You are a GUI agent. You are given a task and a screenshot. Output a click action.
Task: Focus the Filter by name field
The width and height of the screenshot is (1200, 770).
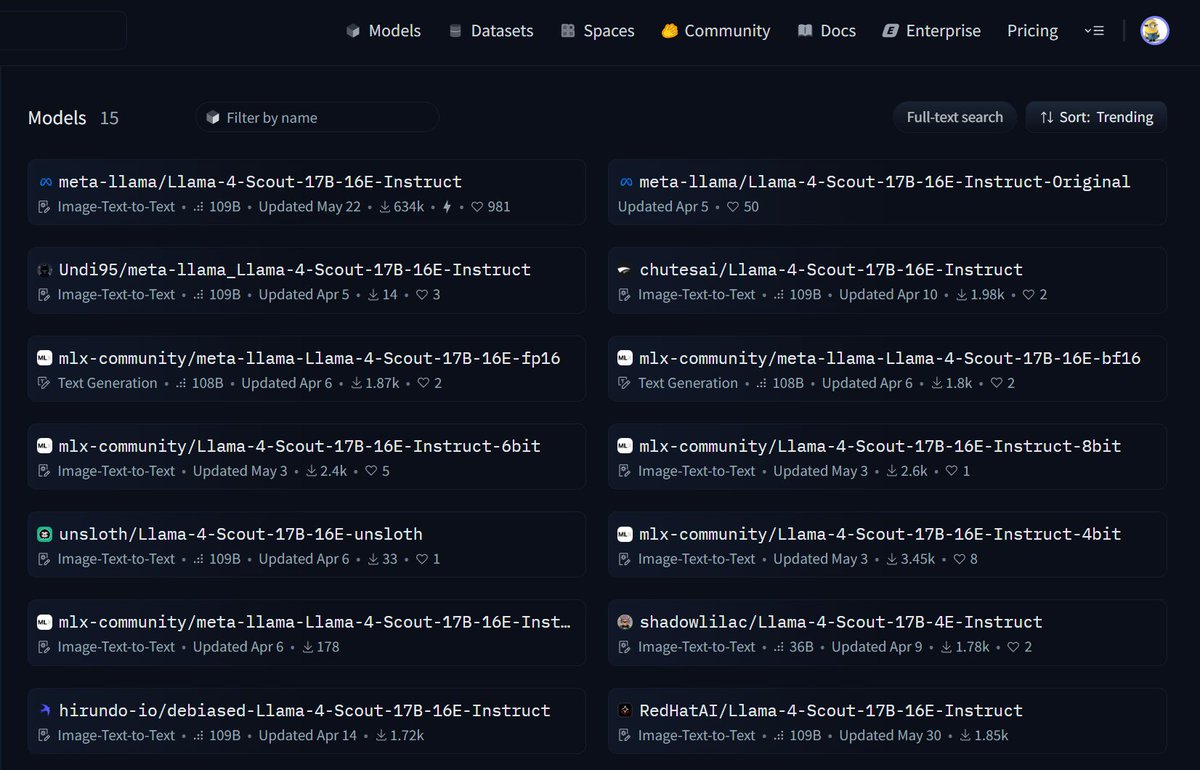[x=317, y=117]
